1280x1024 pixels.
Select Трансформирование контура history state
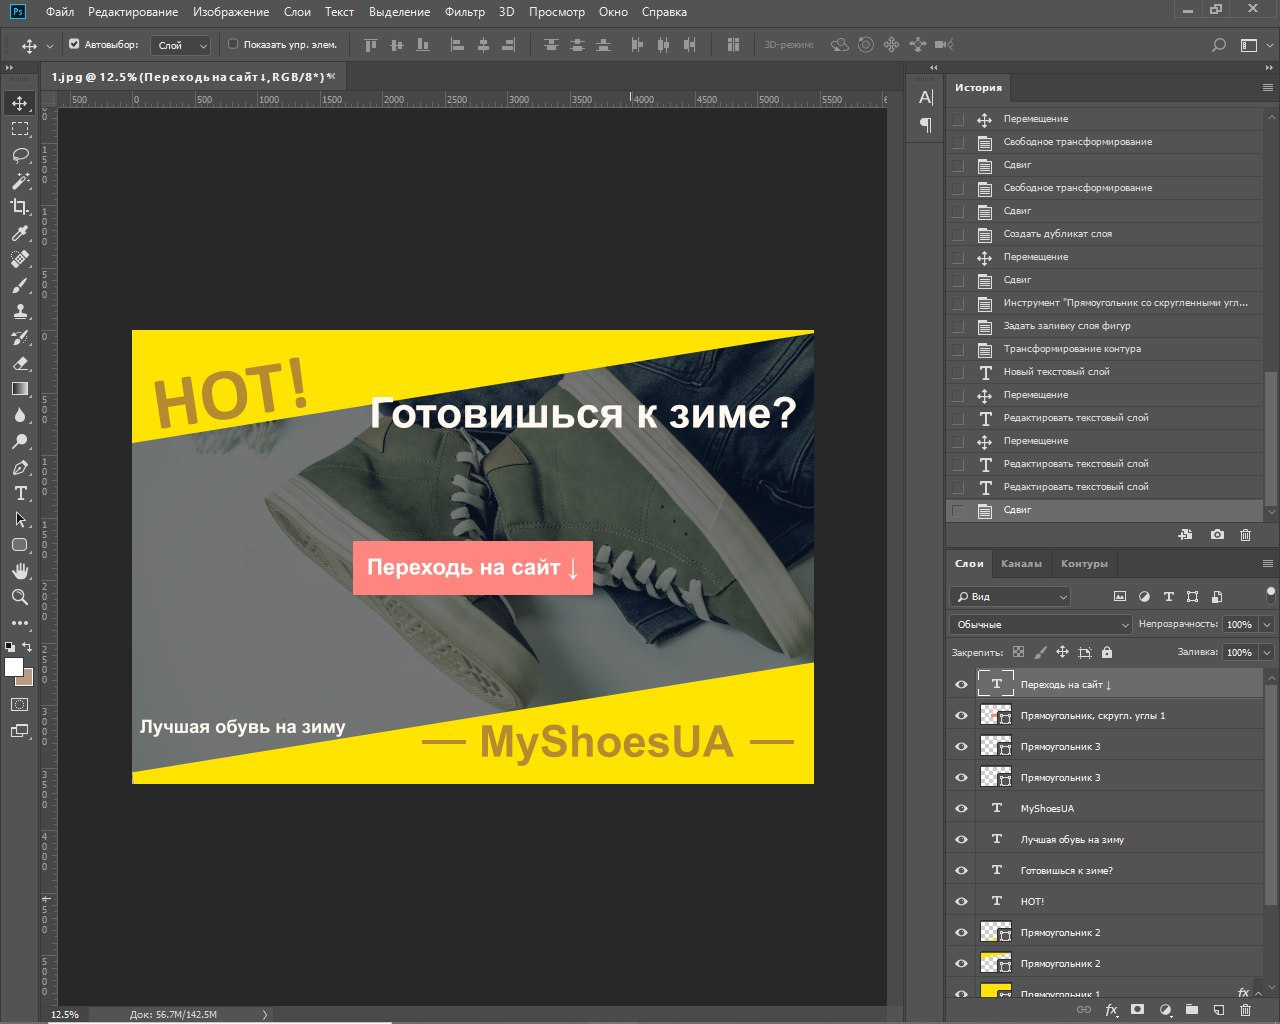pyautogui.click(x=1105, y=349)
